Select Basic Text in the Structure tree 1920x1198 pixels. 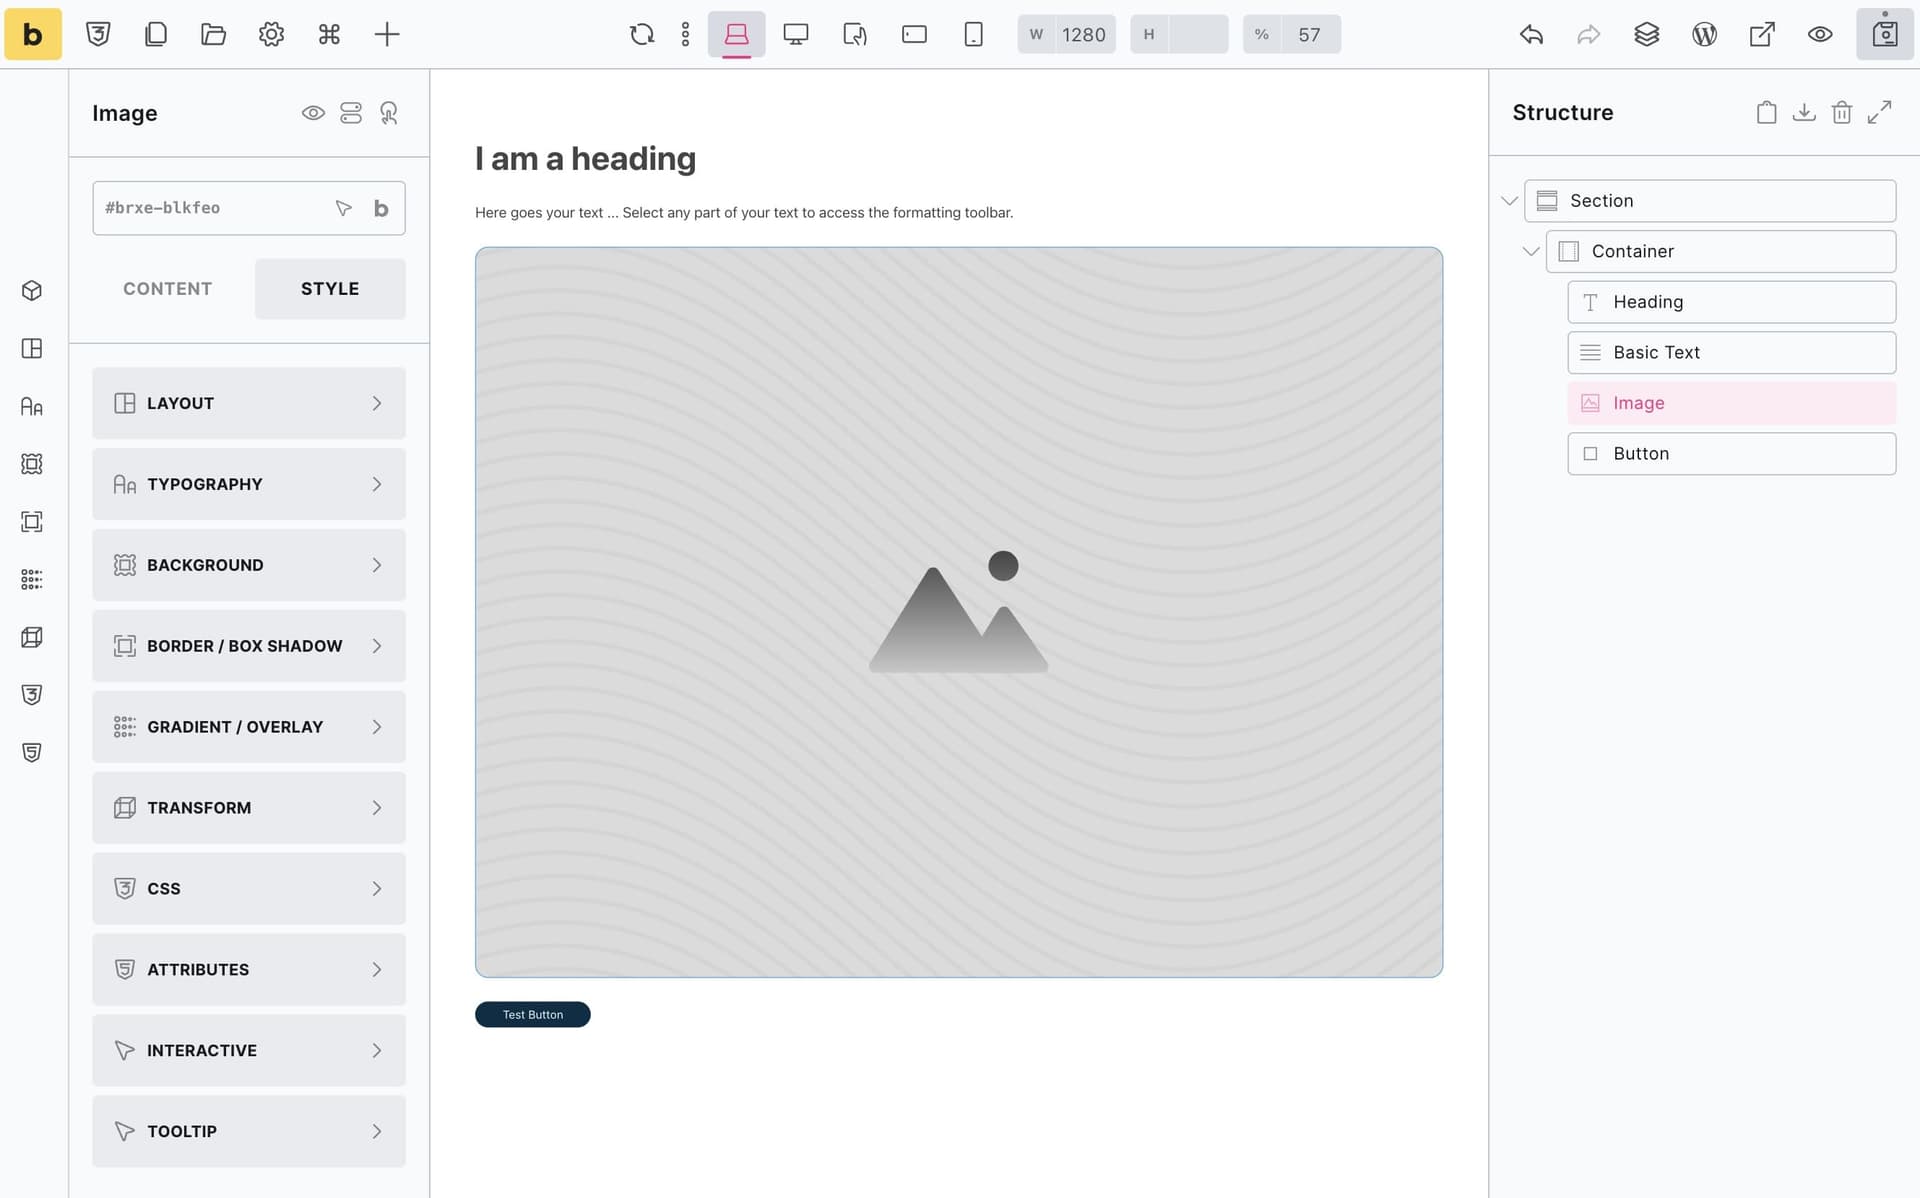point(1732,353)
